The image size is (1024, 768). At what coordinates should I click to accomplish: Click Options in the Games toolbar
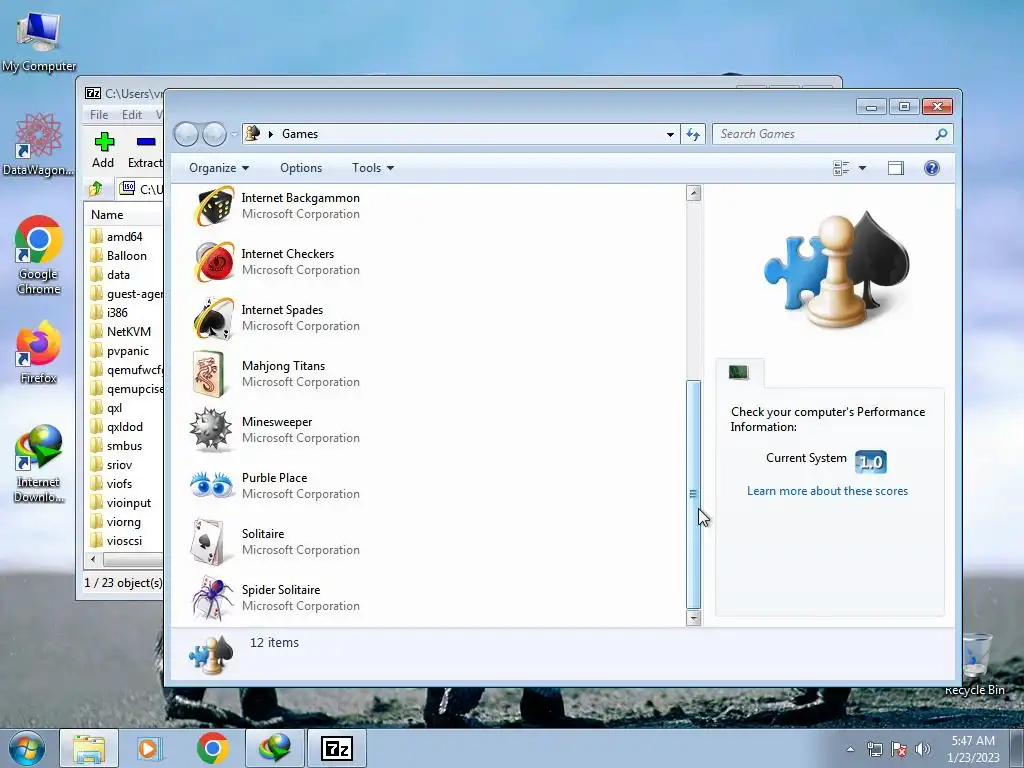coord(301,168)
